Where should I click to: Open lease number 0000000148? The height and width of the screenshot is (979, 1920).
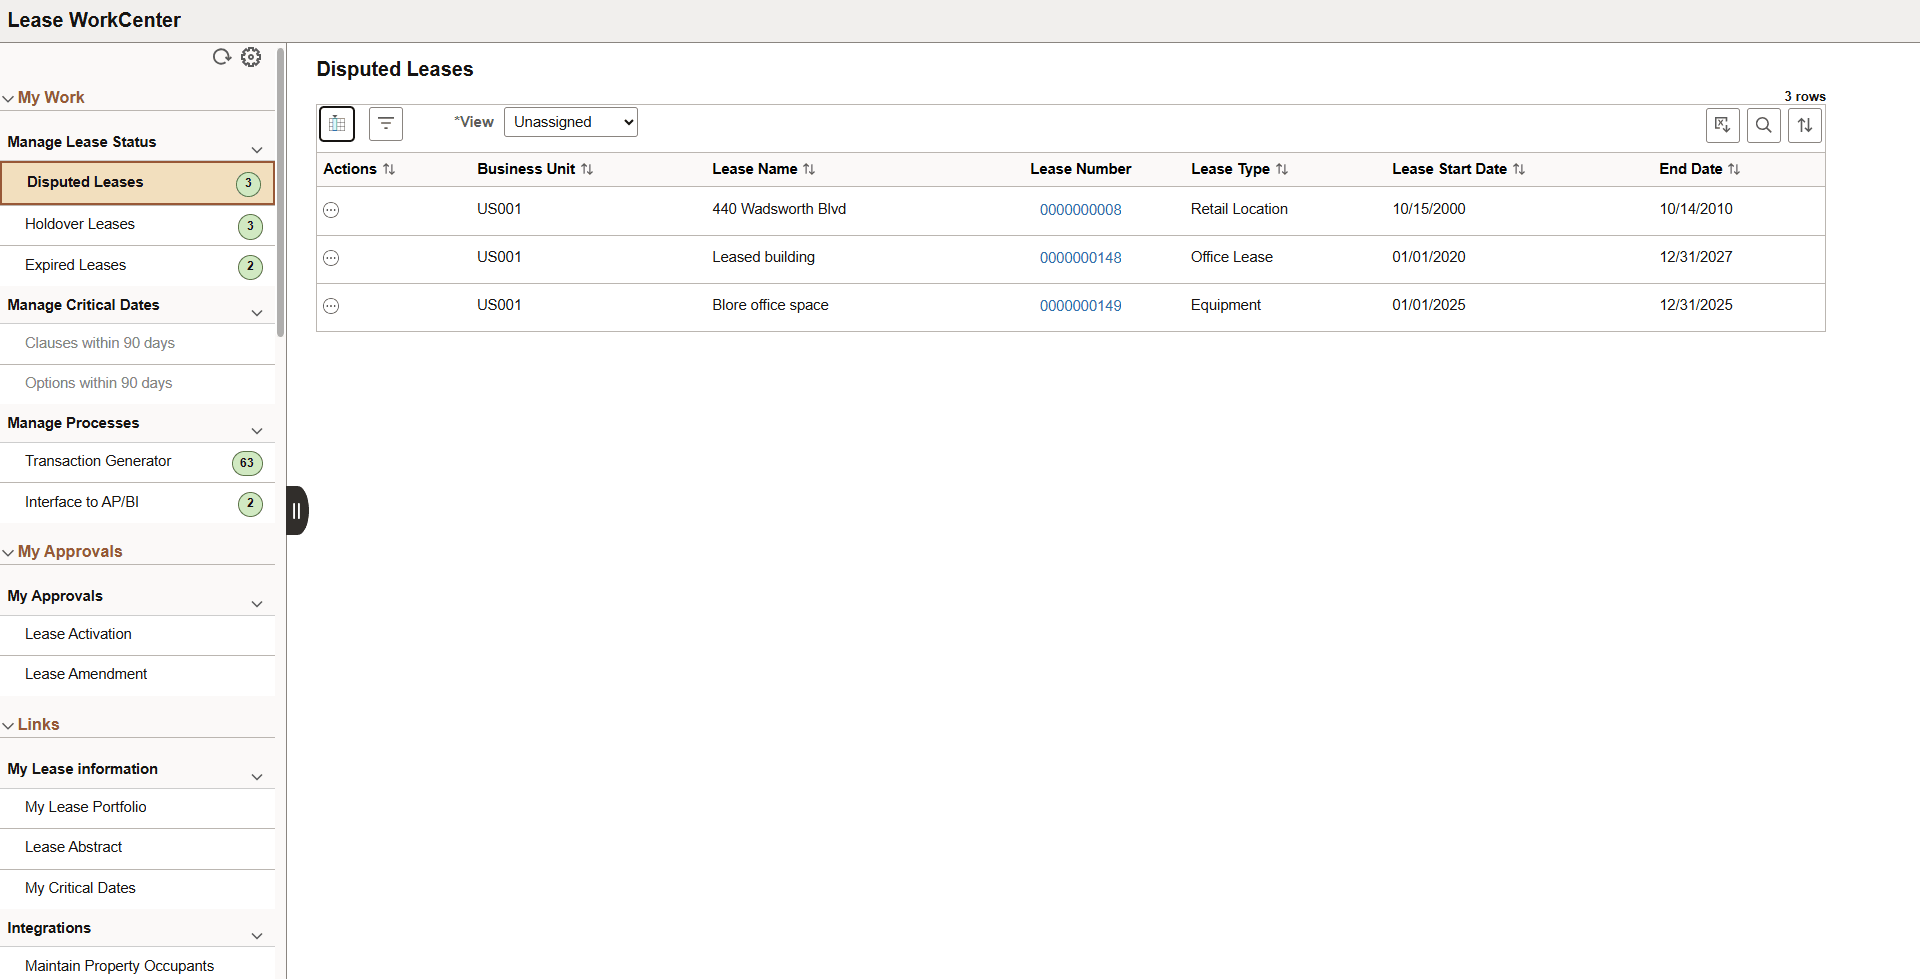pyautogui.click(x=1080, y=258)
